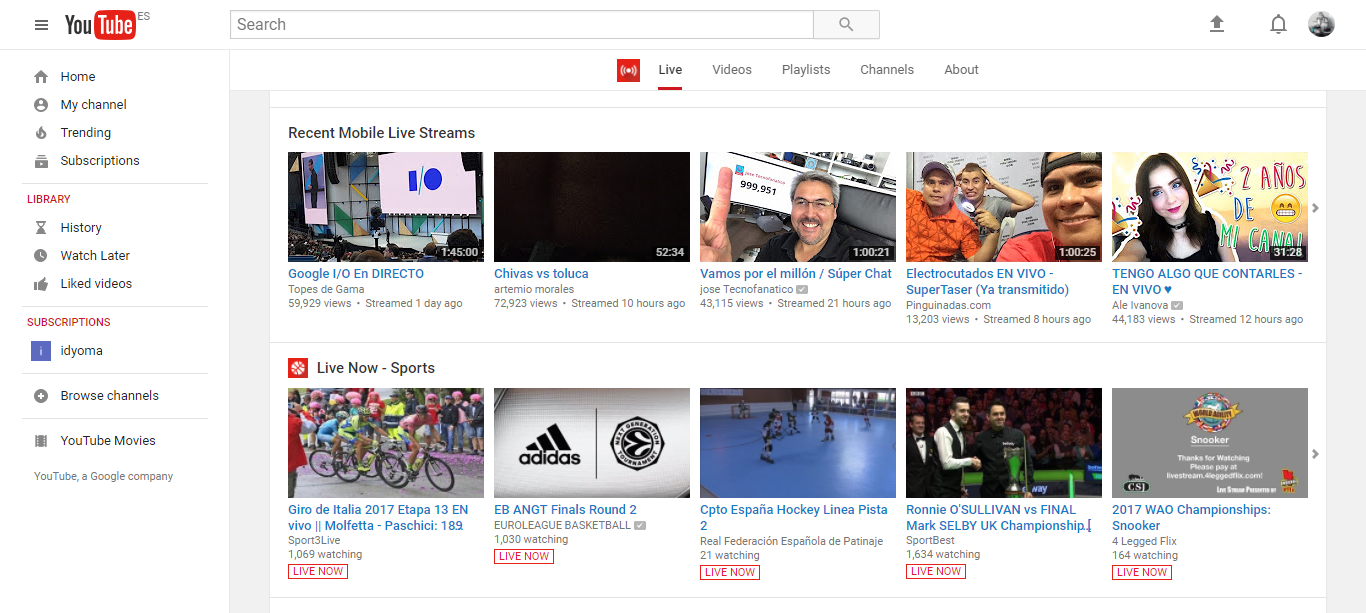
Task: Click the Live Now Sports basketball icon
Action: [297, 368]
